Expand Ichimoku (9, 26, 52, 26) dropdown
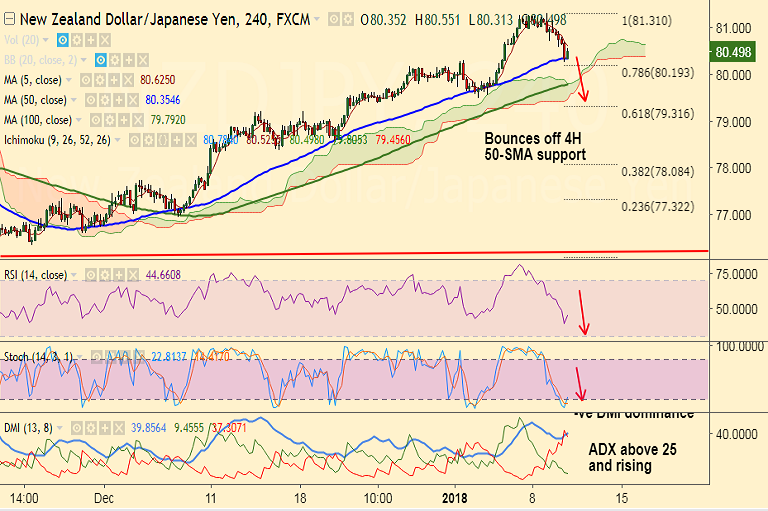 118,140
